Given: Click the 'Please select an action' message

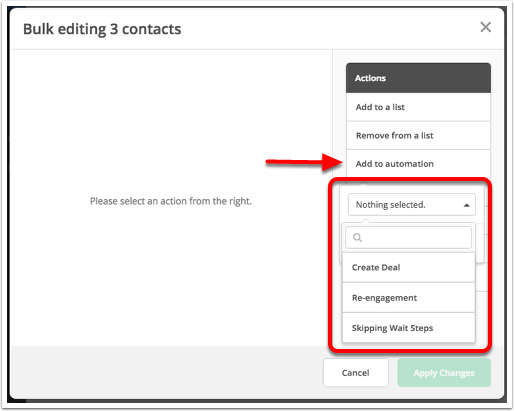Looking at the screenshot, I should point(171,201).
